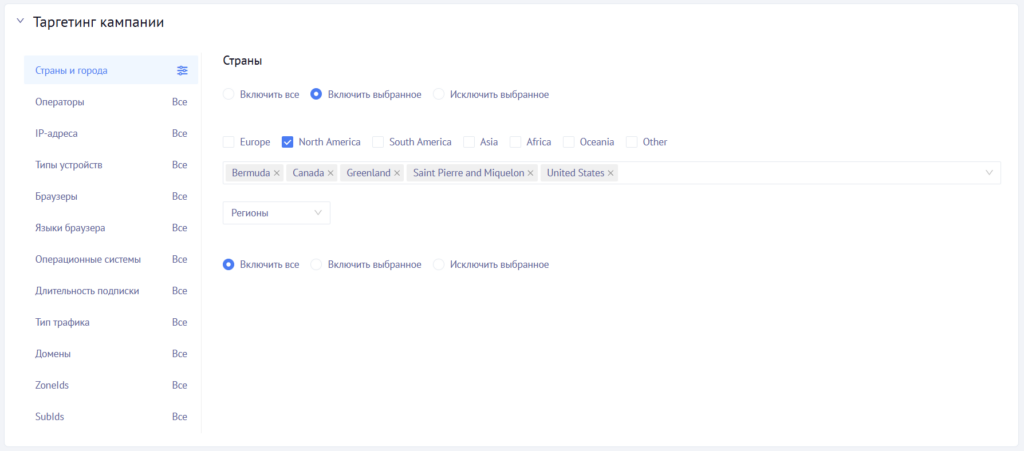Collapse the Таргетинг кампании section chevron

pos(20,21)
